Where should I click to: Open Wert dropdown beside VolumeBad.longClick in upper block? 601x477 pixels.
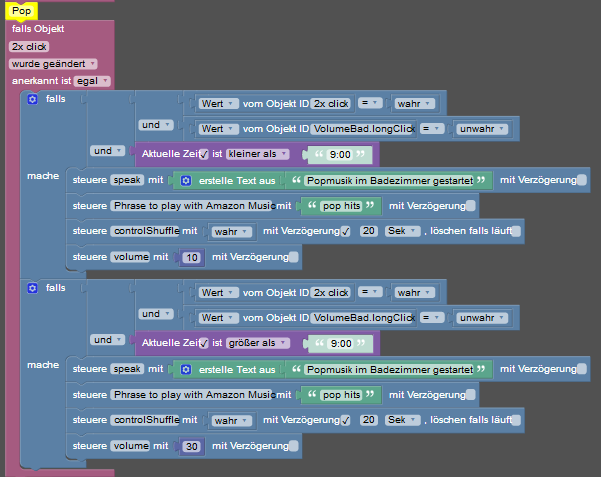[x=218, y=129]
